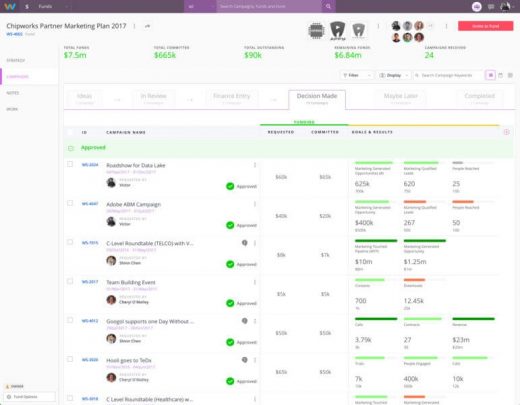Open the Team Building Event campaign
This screenshot has width=520, height=405.
(x=131, y=282)
